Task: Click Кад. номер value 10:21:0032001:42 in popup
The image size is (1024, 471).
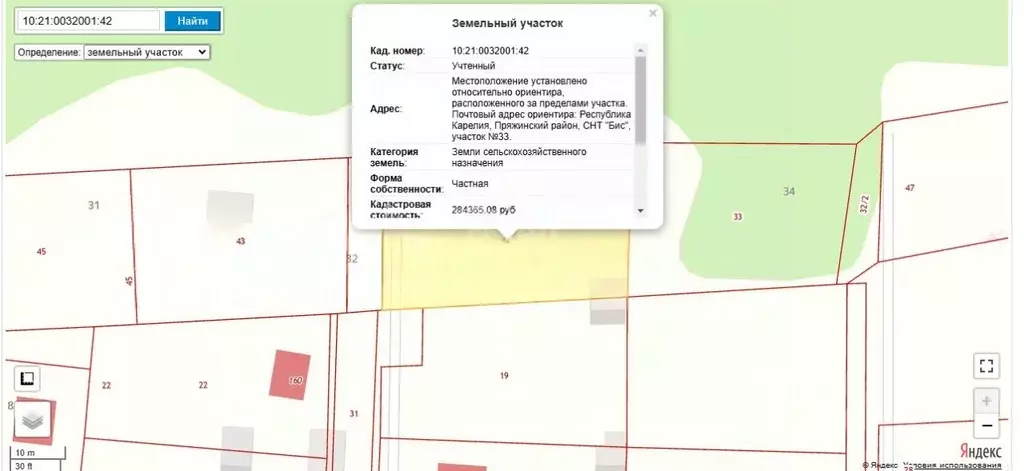Action: click(490, 51)
